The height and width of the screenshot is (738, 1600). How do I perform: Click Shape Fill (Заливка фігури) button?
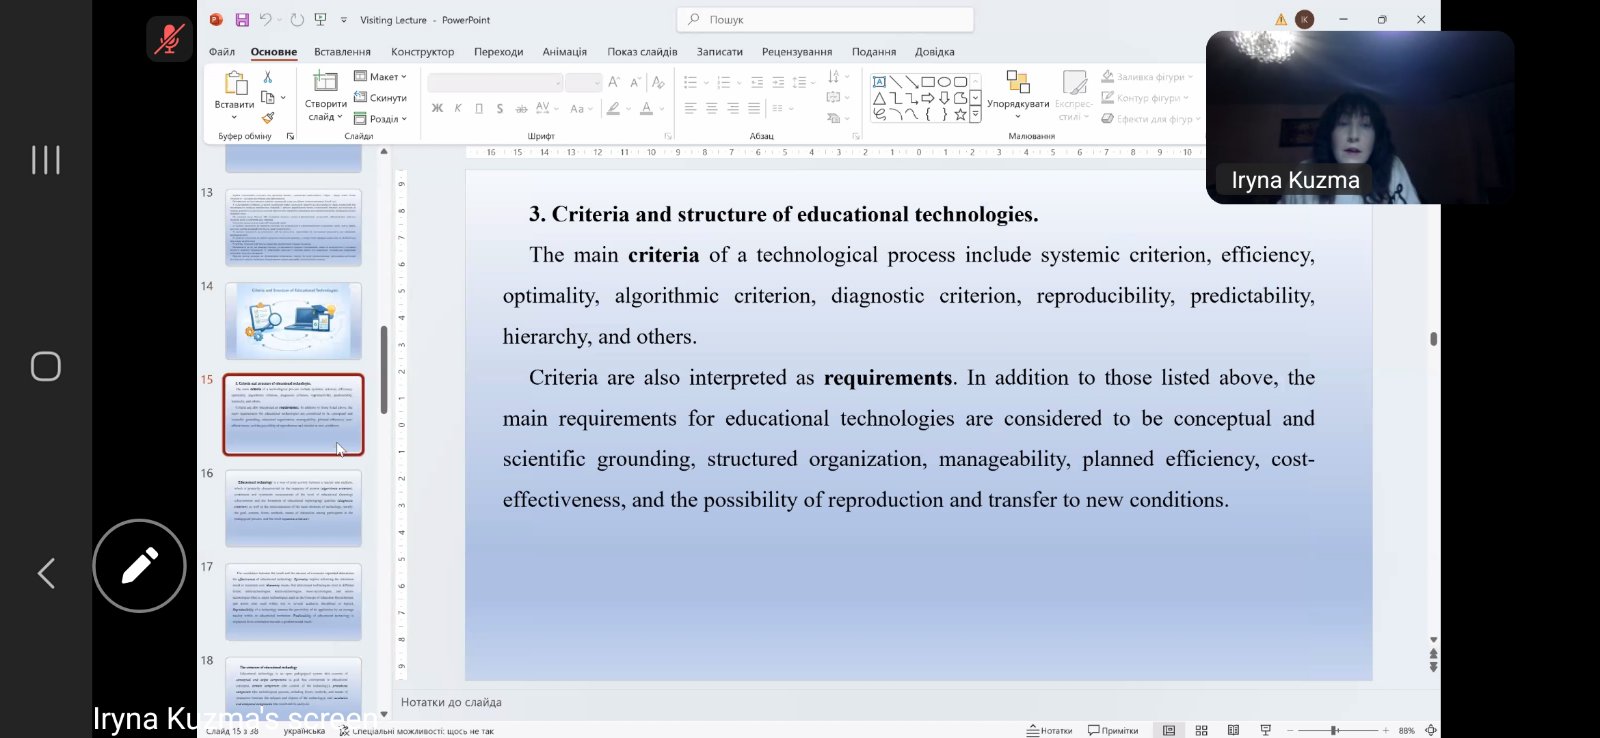1147,76
